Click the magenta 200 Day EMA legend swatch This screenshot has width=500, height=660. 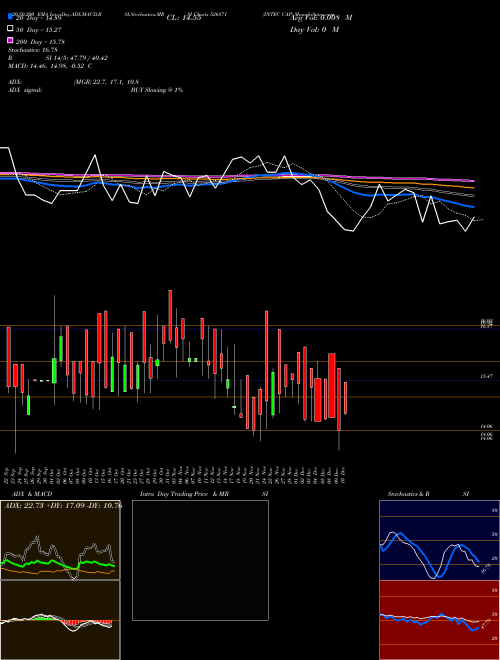click(x=11, y=40)
